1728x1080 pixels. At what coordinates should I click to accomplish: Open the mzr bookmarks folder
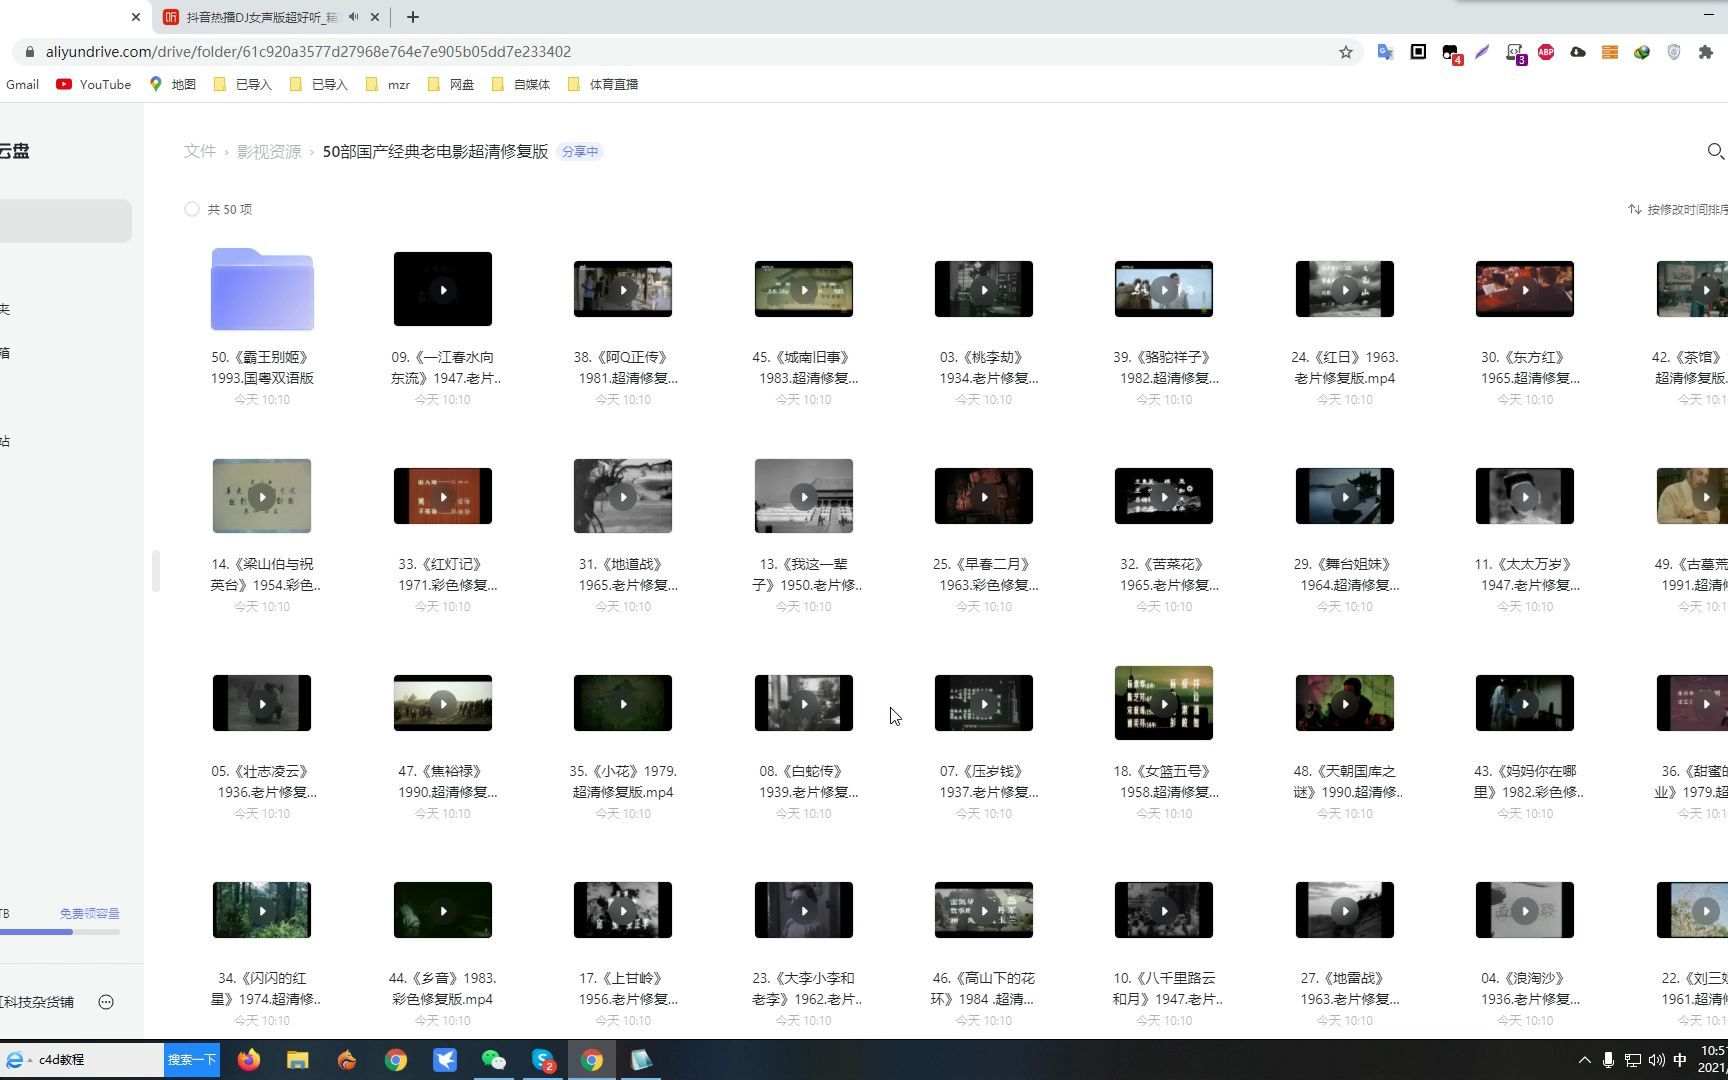tap(388, 84)
